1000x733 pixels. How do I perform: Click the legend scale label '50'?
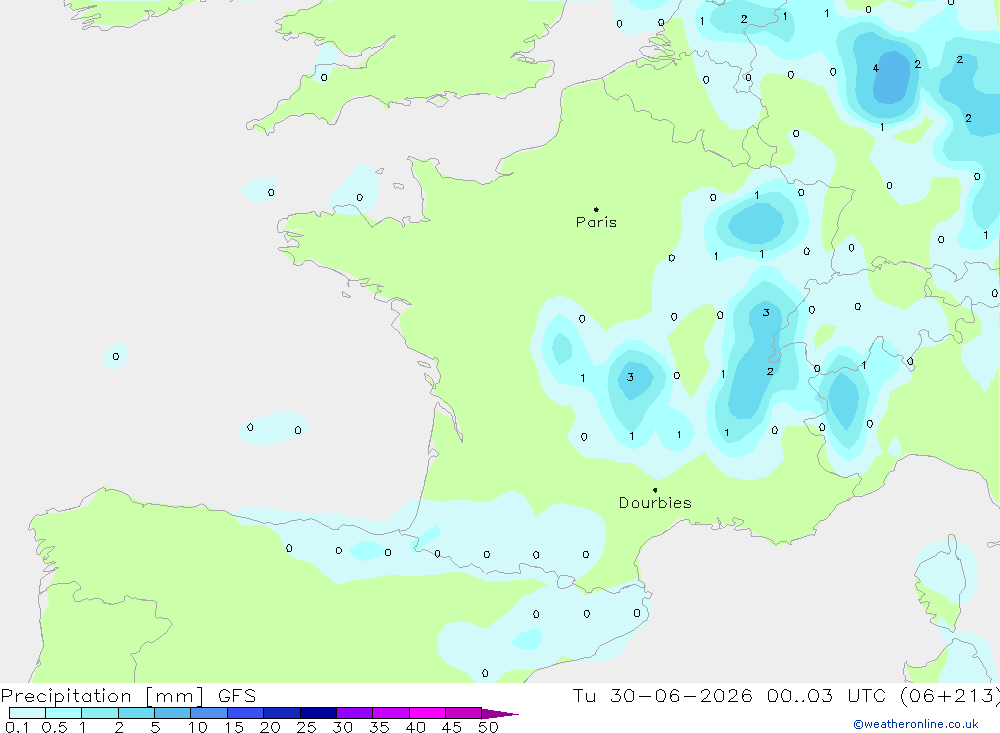[x=488, y=727]
